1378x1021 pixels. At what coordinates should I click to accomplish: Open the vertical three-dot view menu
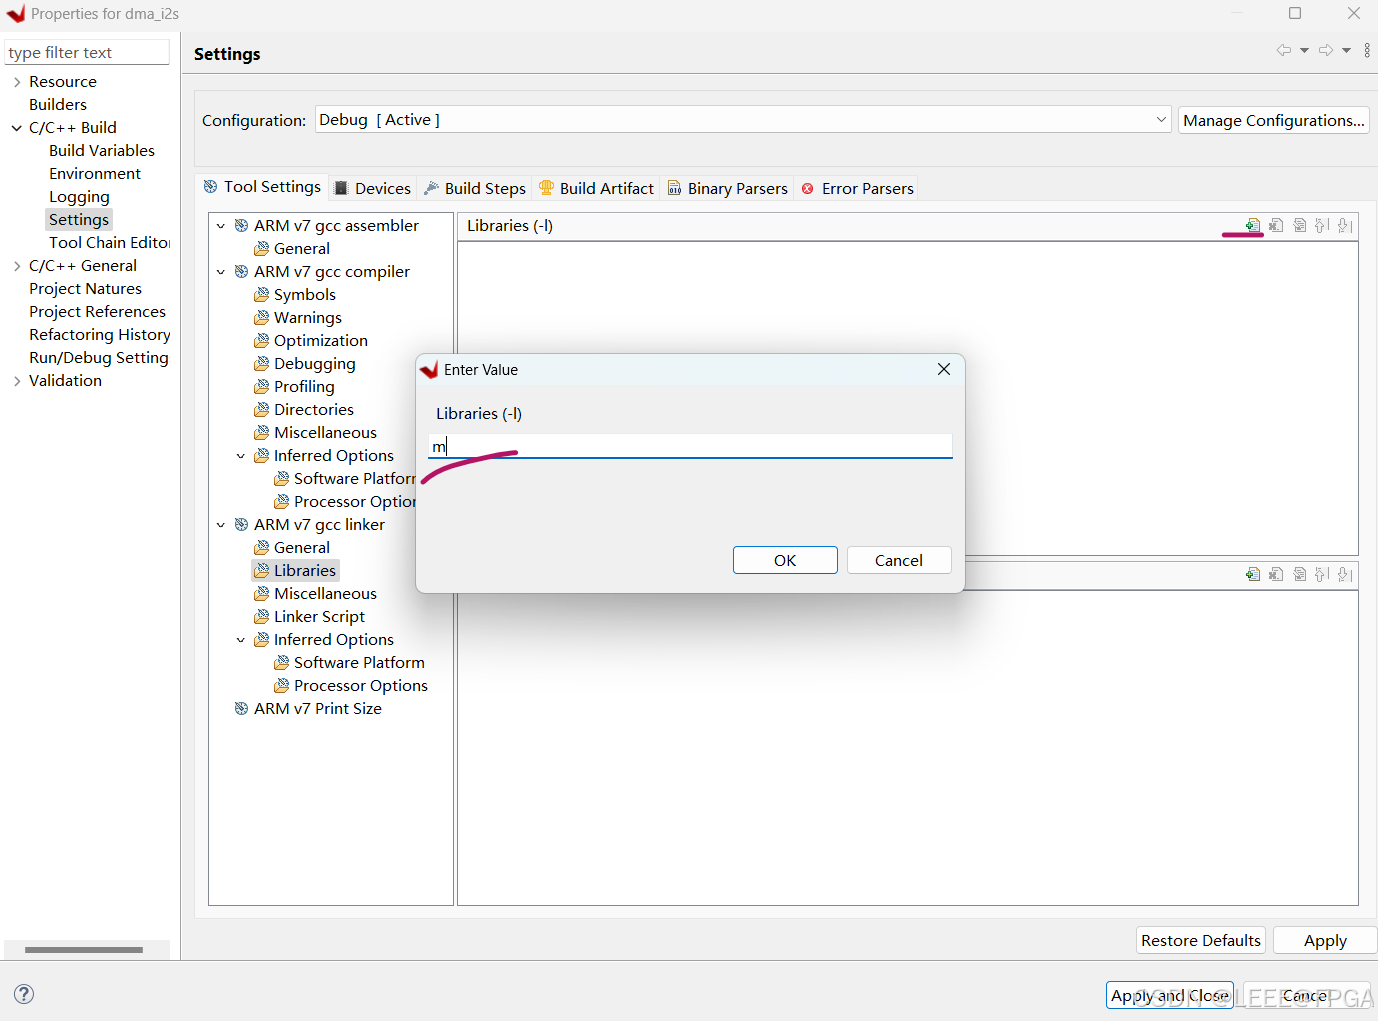tap(1367, 50)
